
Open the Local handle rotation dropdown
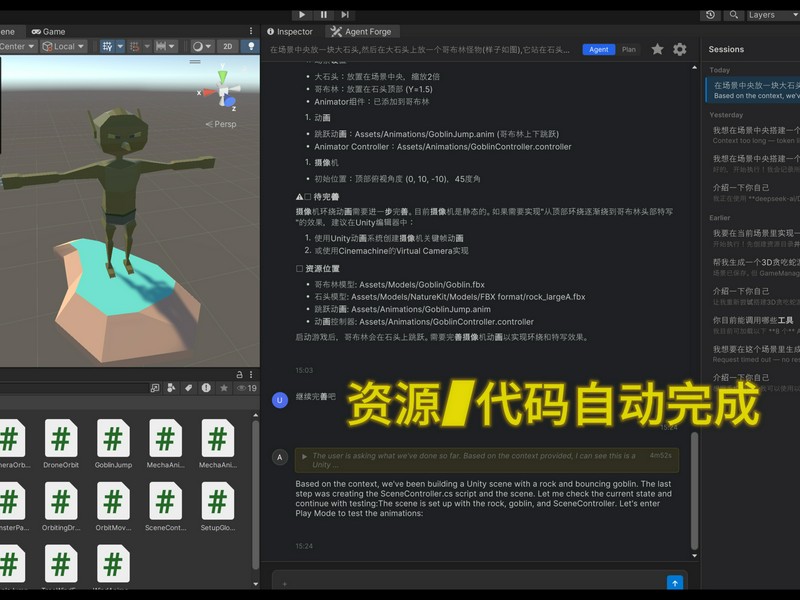point(63,46)
